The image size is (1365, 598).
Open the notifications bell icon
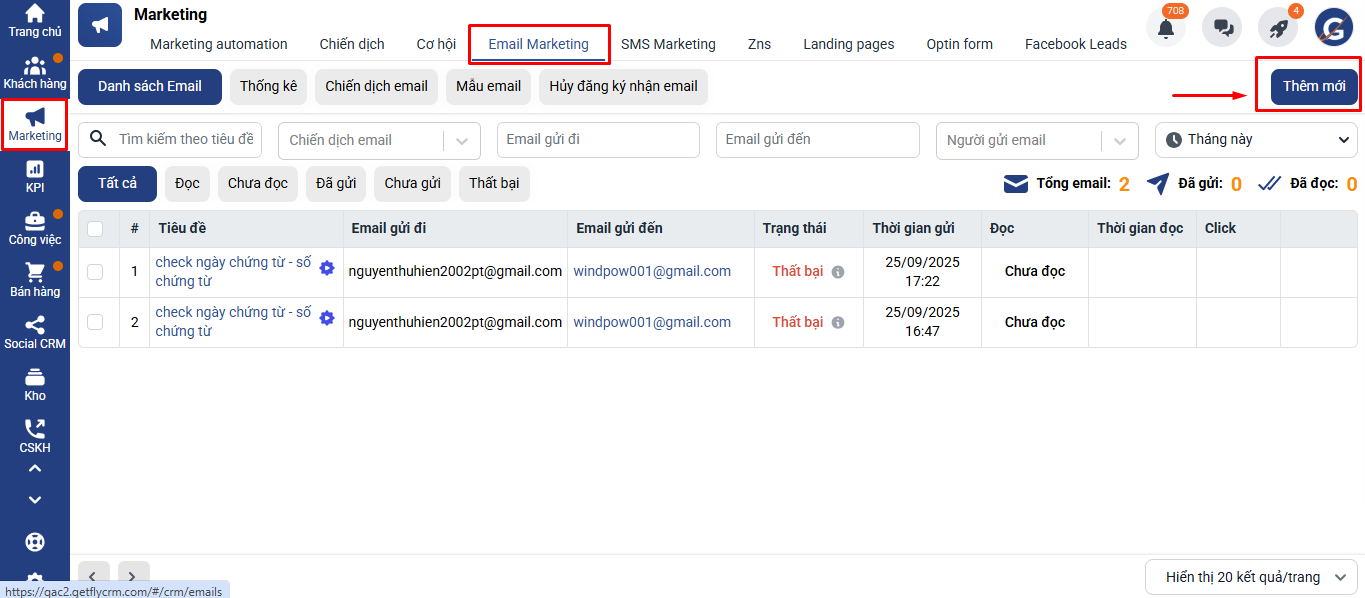[1165, 28]
